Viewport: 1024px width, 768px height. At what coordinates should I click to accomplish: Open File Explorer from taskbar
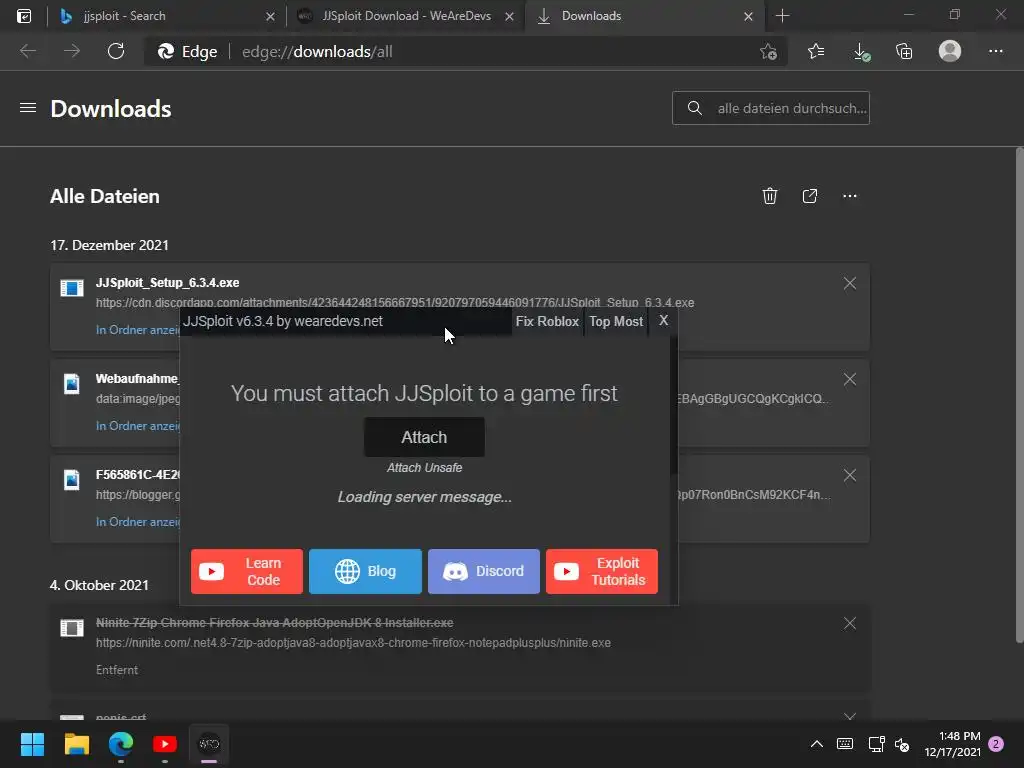[76, 744]
